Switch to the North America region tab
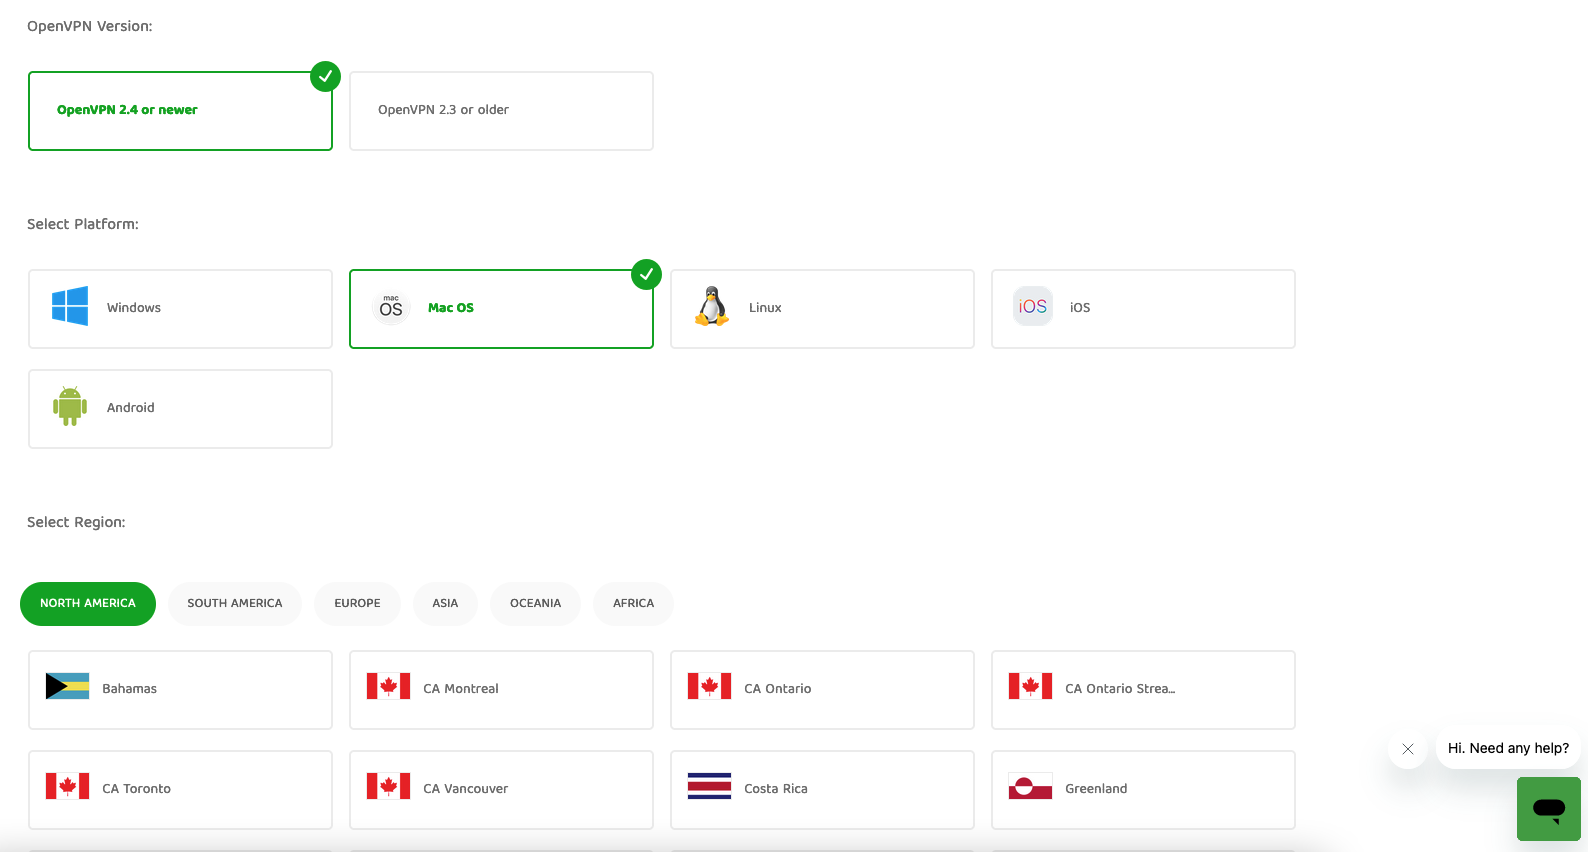Image resolution: width=1588 pixels, height=852 pixels. (88, 604)
